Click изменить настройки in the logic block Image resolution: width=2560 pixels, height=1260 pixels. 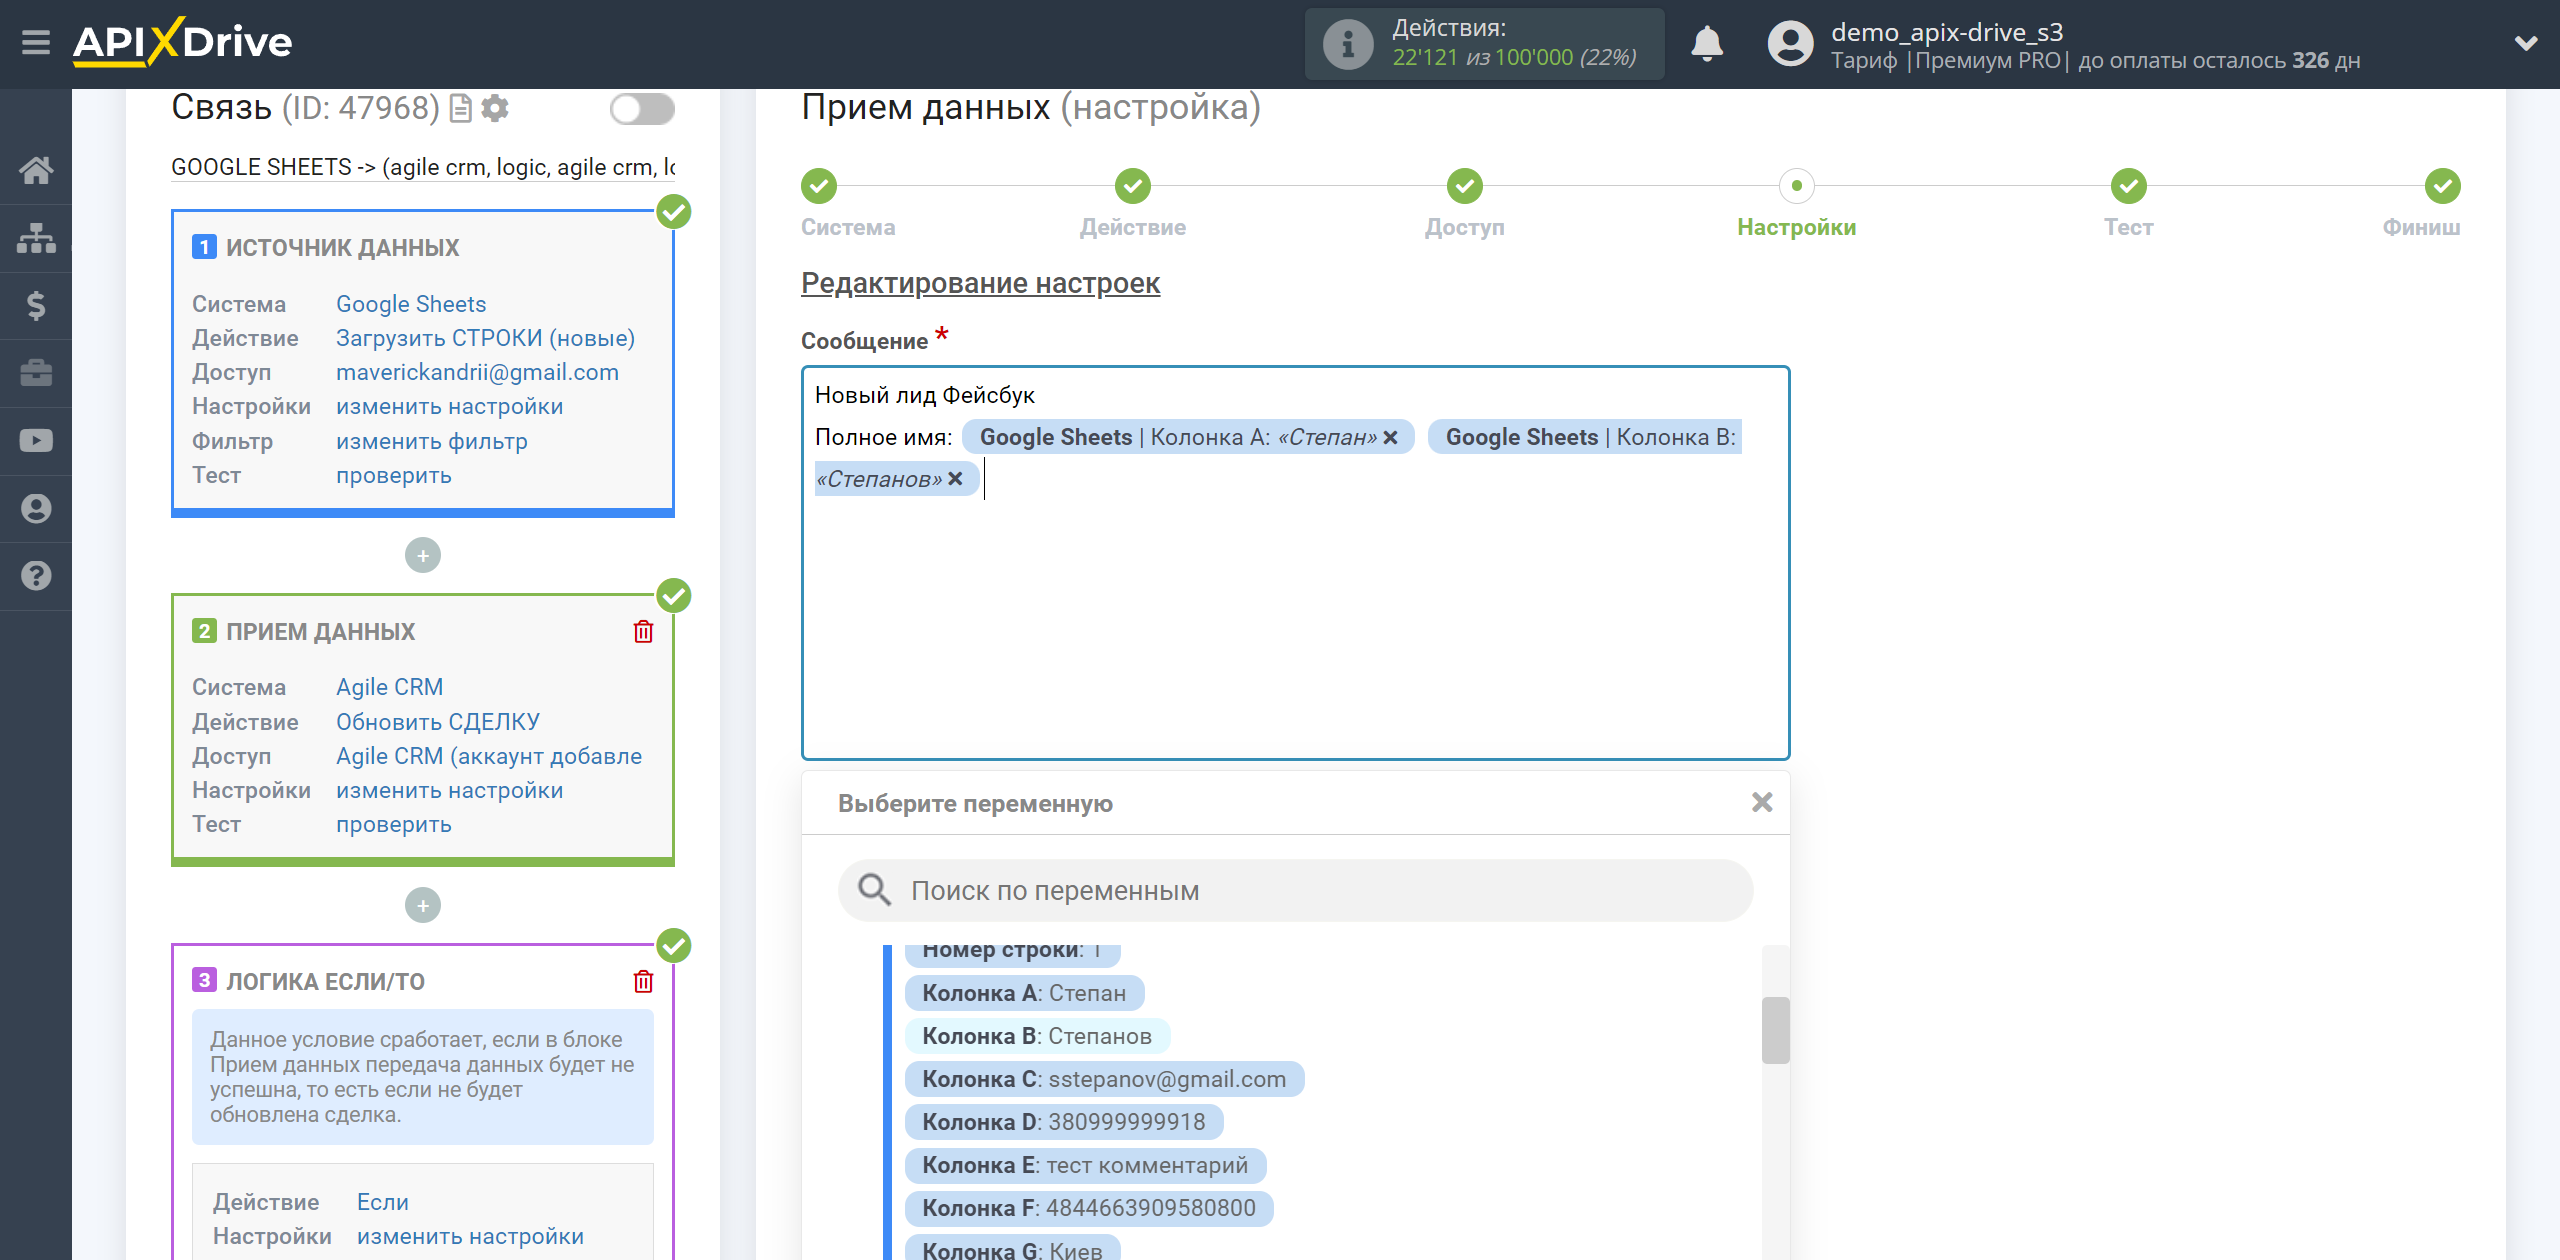point(470,1236)
